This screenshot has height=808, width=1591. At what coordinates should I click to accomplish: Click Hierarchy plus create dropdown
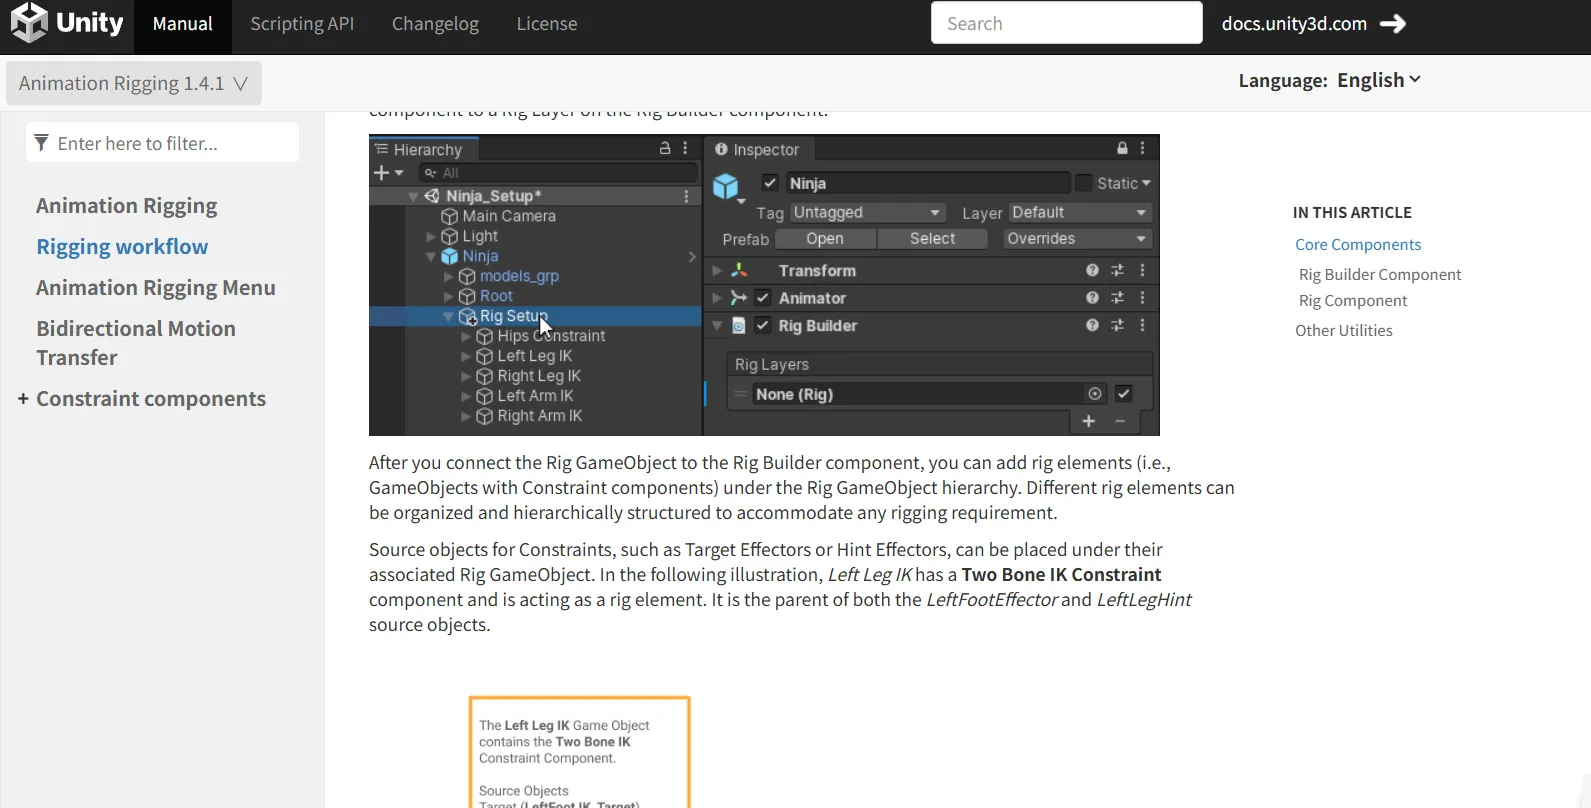point(388,173)
